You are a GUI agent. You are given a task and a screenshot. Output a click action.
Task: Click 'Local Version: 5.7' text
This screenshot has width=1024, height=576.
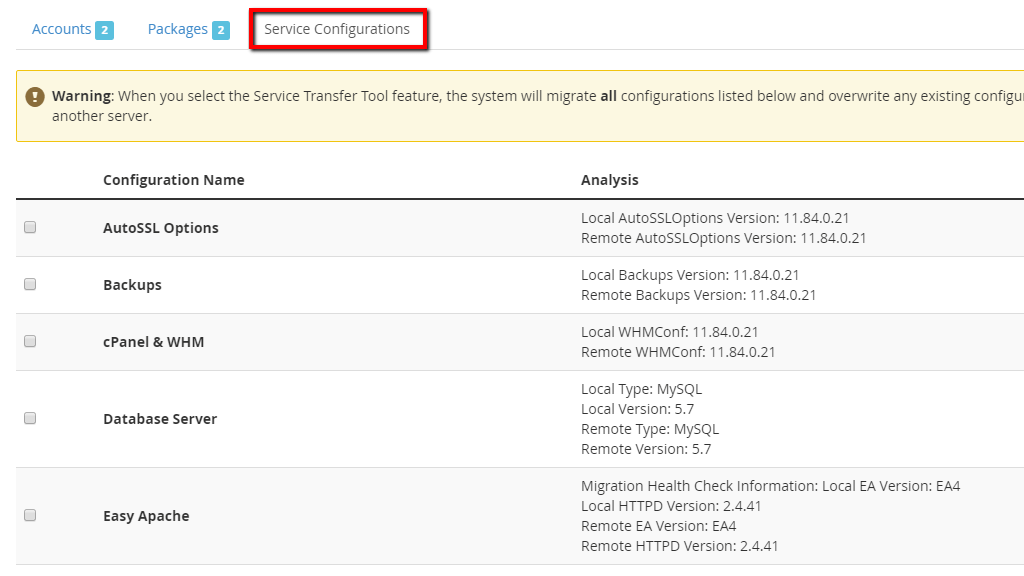(x=637, y=409)
